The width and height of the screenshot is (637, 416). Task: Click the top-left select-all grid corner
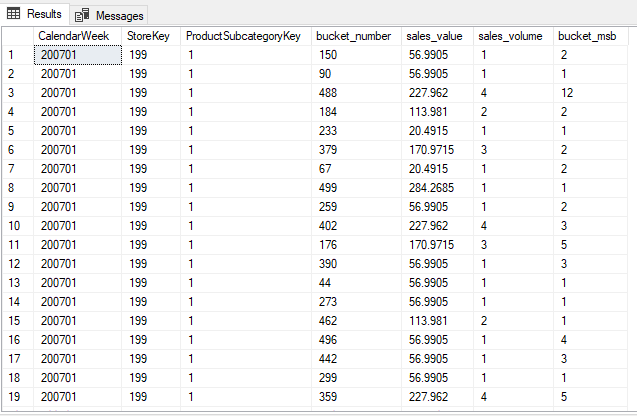18,36
